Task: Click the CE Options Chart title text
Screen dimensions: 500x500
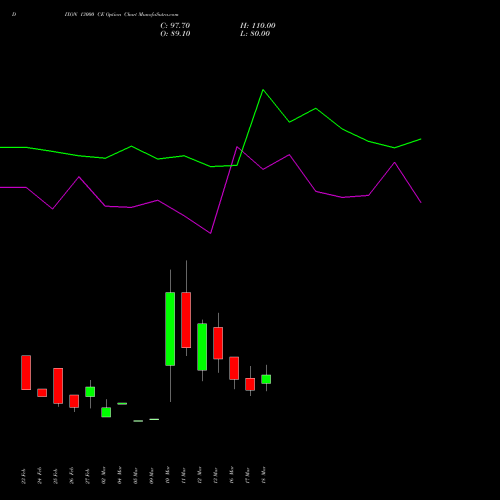Action: pos(121,15)
